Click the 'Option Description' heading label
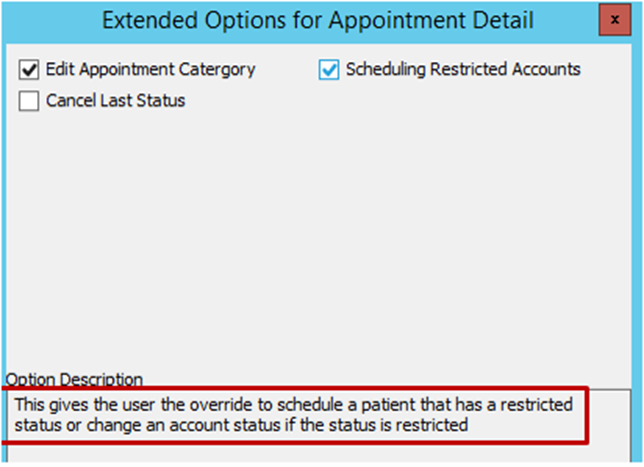Image resolution: width=644 pixels, height=467 pixels. pos(74,380)
